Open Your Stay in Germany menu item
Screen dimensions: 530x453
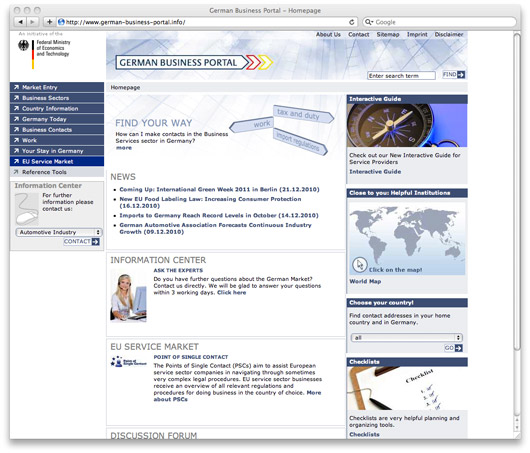pyautogui.click(x=57, y=151)
